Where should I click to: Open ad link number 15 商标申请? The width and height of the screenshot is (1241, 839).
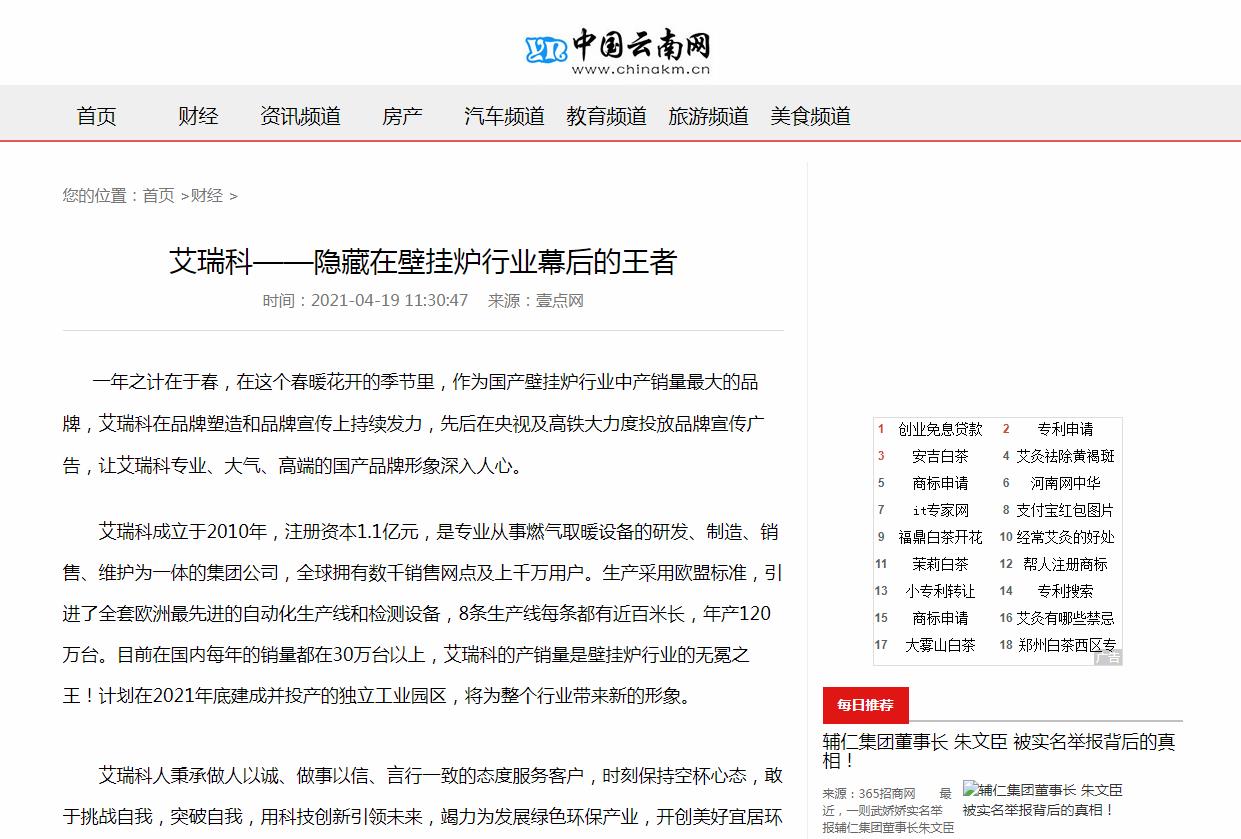[940, 618]
